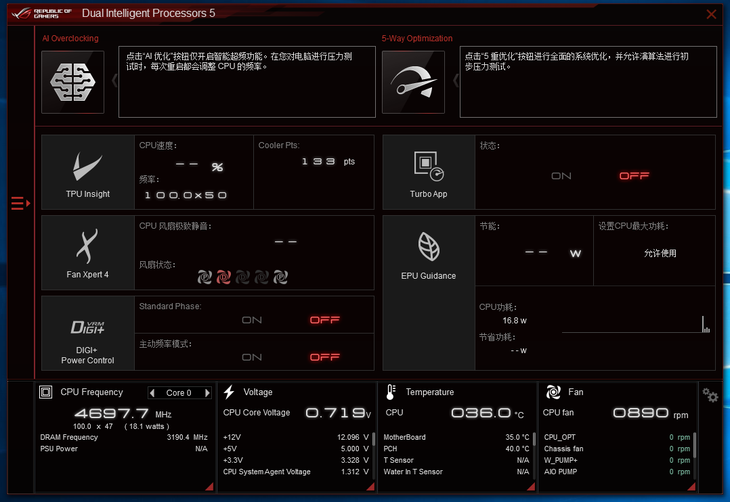Click the Chassis fan row
The image size is (730, 502).
tap(617, 448)
